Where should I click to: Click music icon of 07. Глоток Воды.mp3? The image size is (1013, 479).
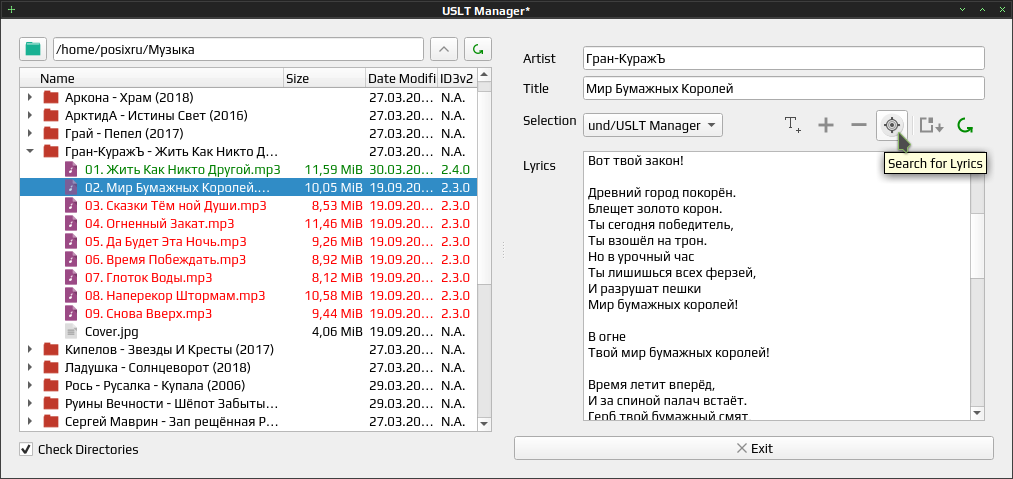(x=71, y=278)
